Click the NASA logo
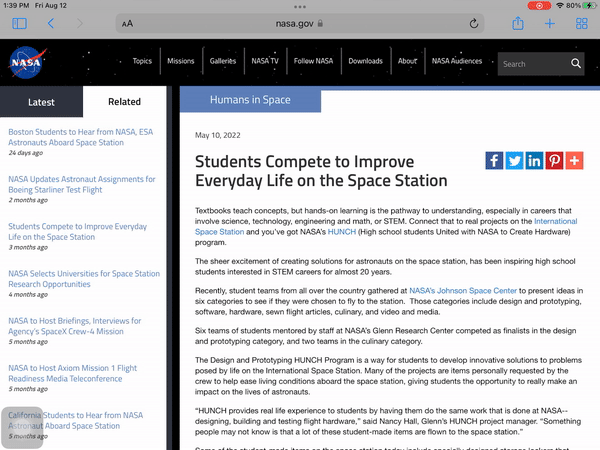The width and height of the screenshot is (600, 450). click(x=28, y=62)
